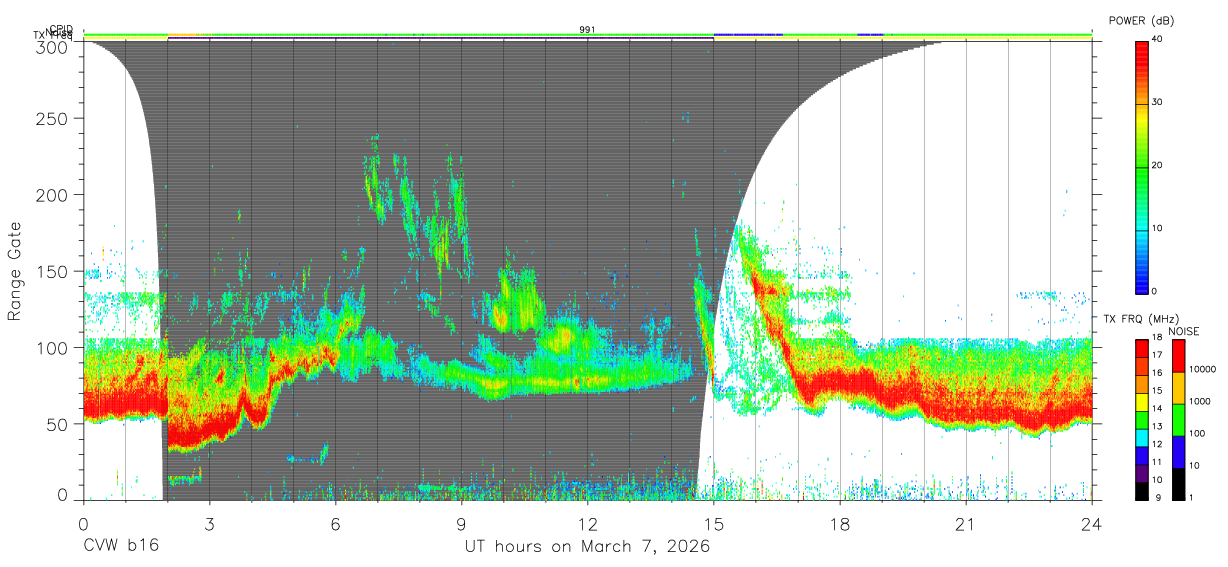Image resolution: width=1228 pixels, height=567 pixels.
Task: Click the 20 value on POWER scale
Action: point(1157,166)
